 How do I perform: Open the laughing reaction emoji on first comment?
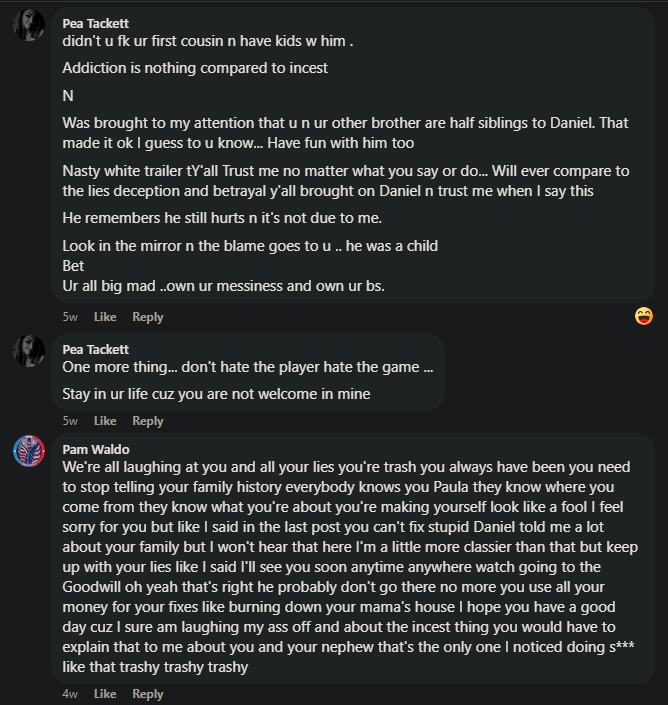[644, 316]
